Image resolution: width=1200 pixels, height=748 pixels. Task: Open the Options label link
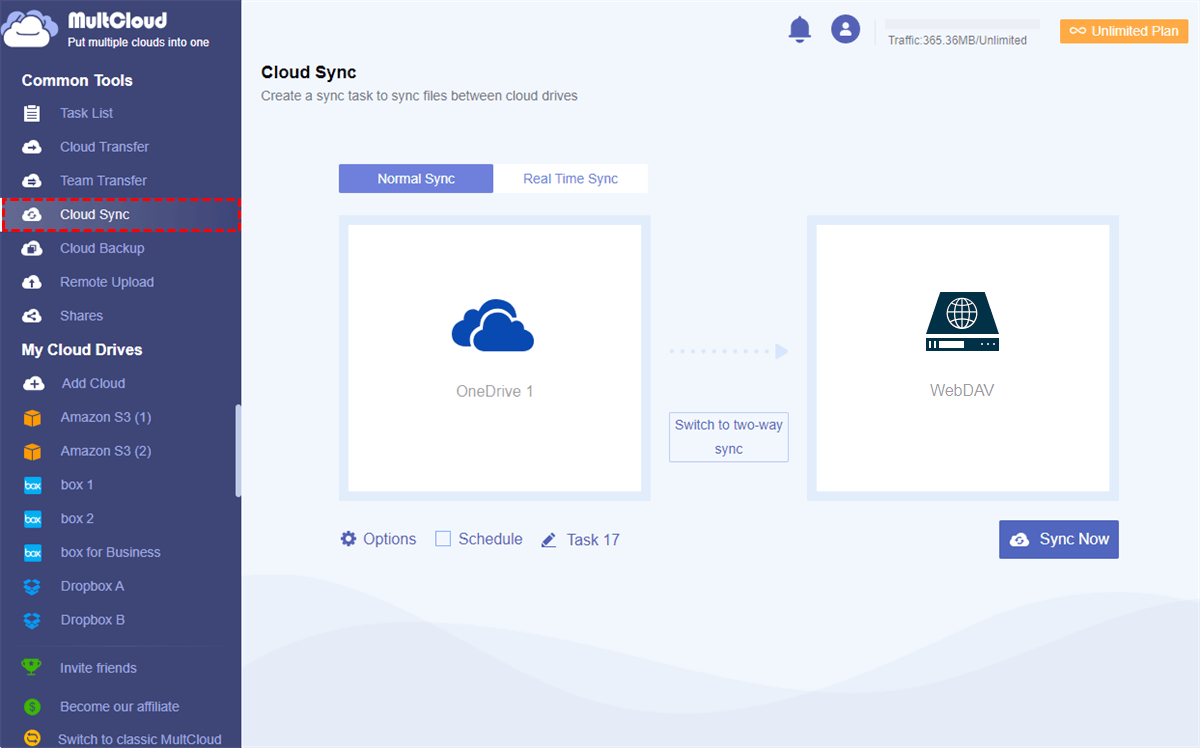(390, 539)
